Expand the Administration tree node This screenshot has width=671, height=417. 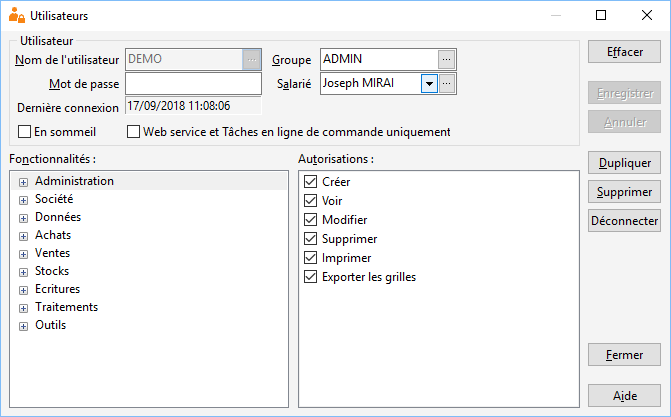pos(24,182)
